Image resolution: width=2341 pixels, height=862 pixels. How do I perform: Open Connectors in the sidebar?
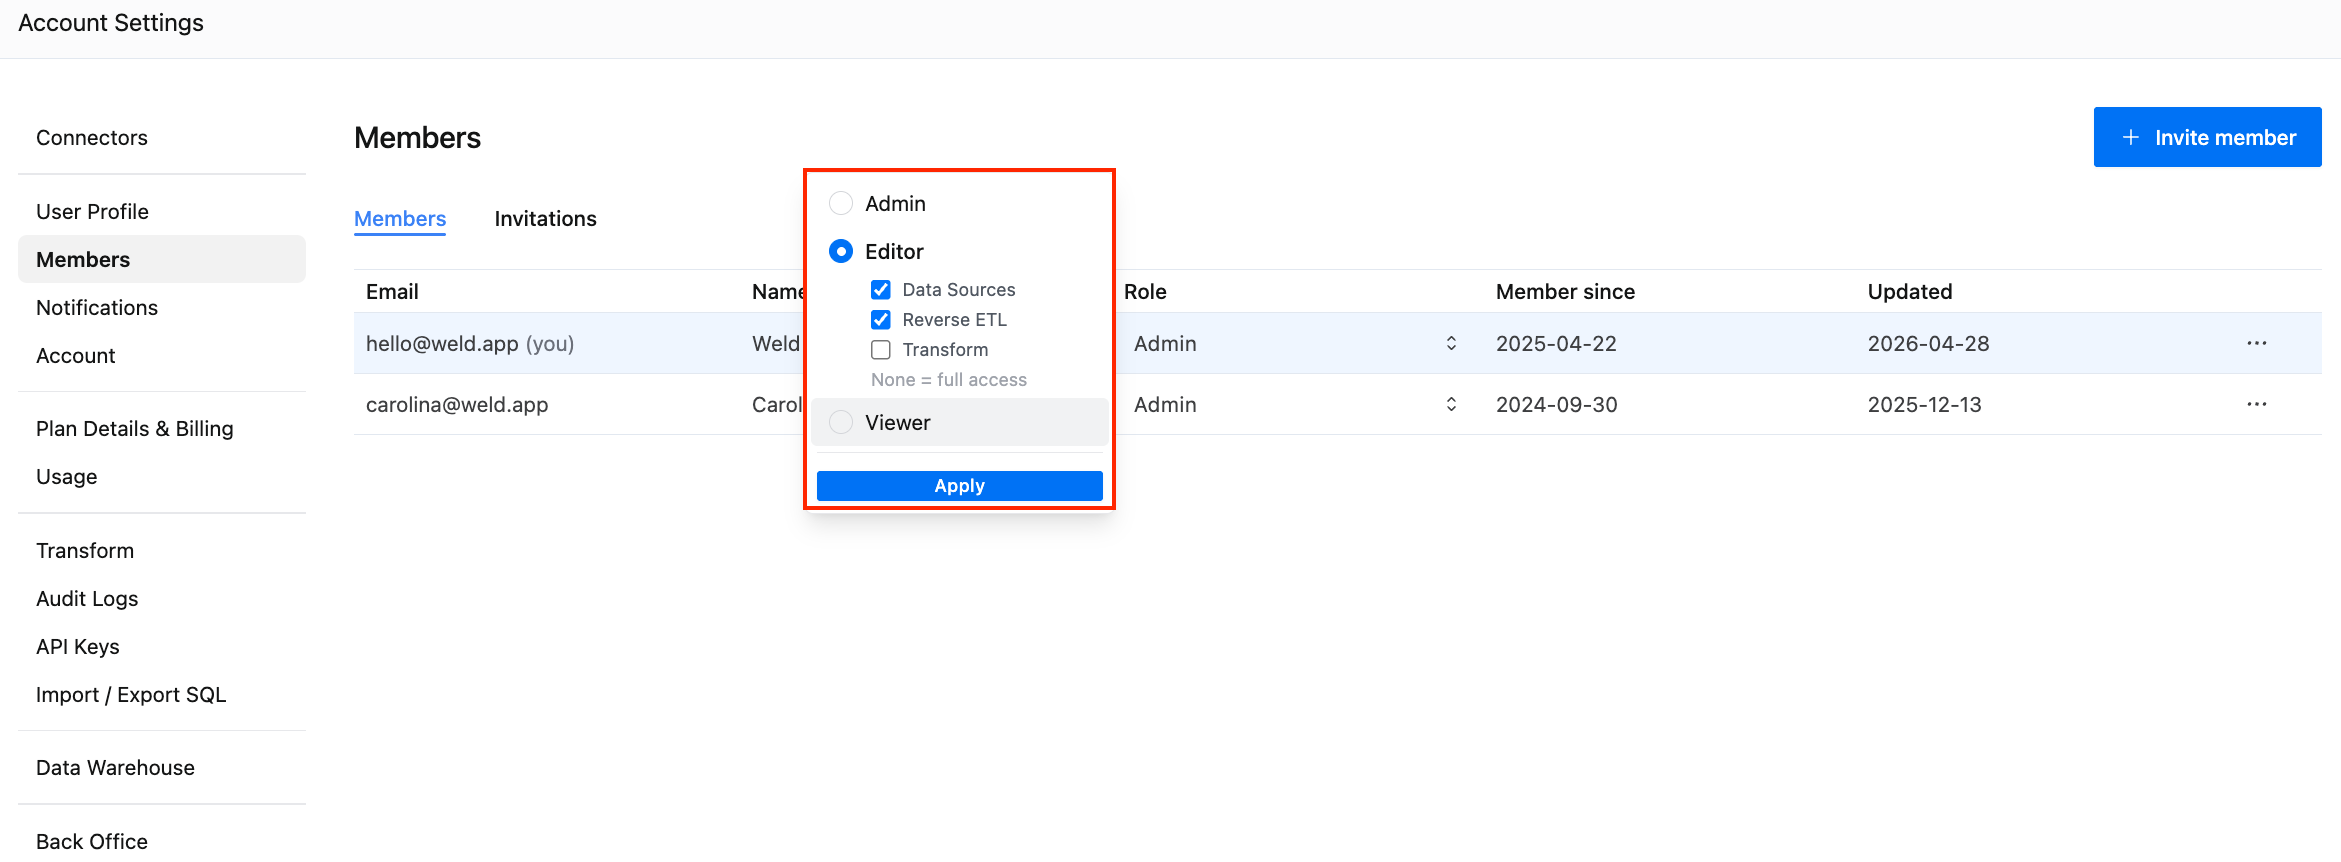tap(92, 138)
